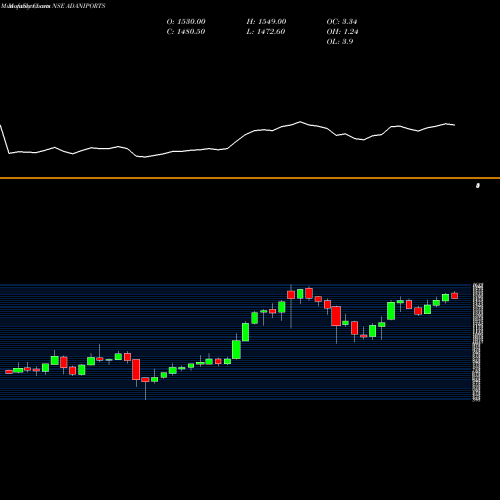This screenshot has width=500, height=500.
Task: Click the OC: 3.34 value
Action: (342, 22)
